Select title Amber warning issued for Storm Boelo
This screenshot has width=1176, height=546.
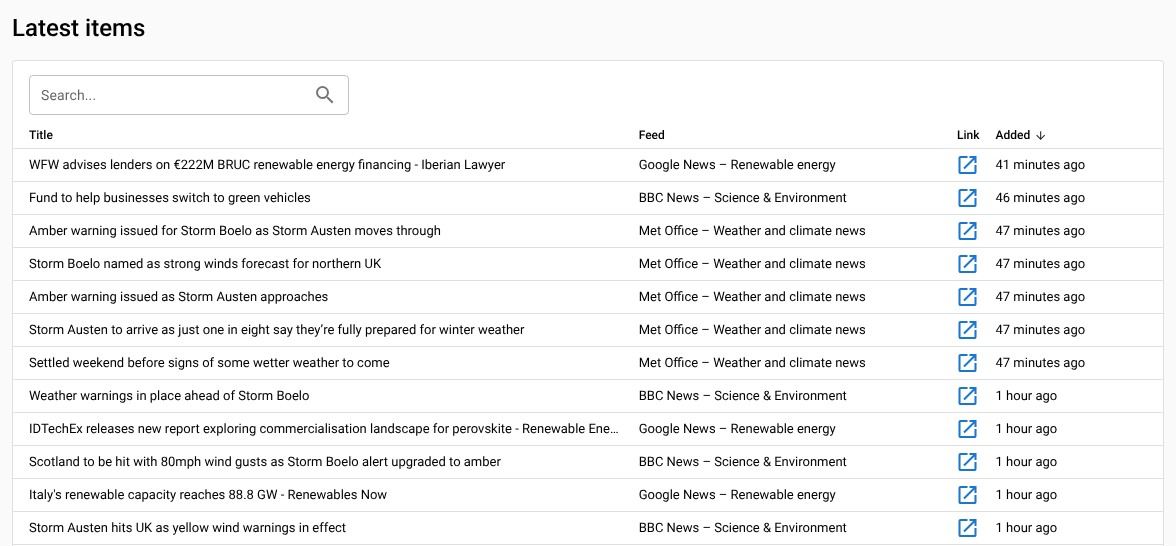pyautogui.click(x=235, y=231)
